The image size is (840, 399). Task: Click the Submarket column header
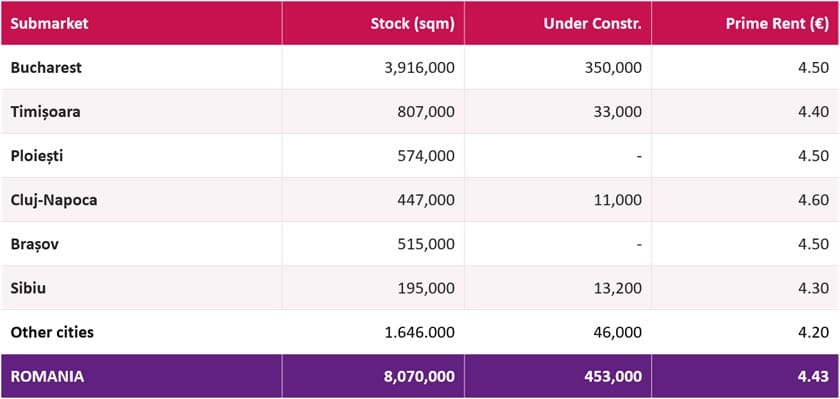[x=49, y=24]
